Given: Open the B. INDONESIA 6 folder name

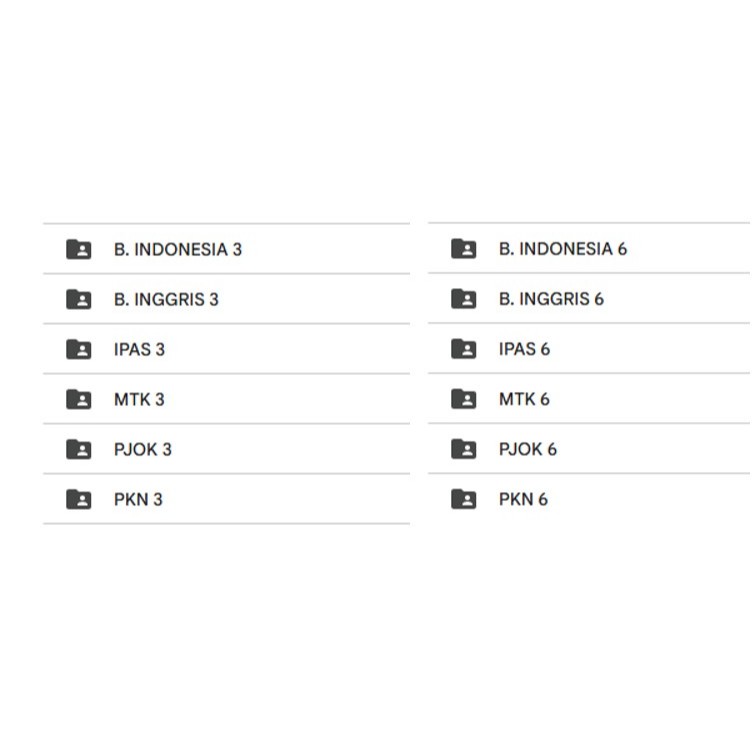Looking at the screenshot, I should pos(563,249).
